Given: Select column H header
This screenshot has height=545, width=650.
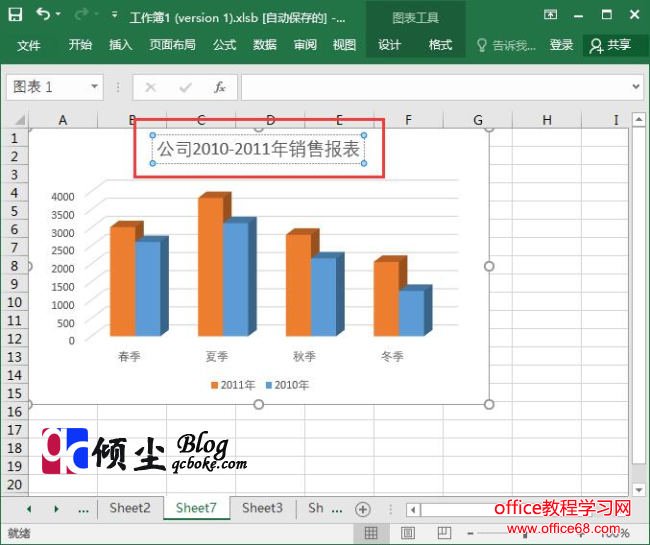Looking at the screenshot, I should (x=547, y=120).
